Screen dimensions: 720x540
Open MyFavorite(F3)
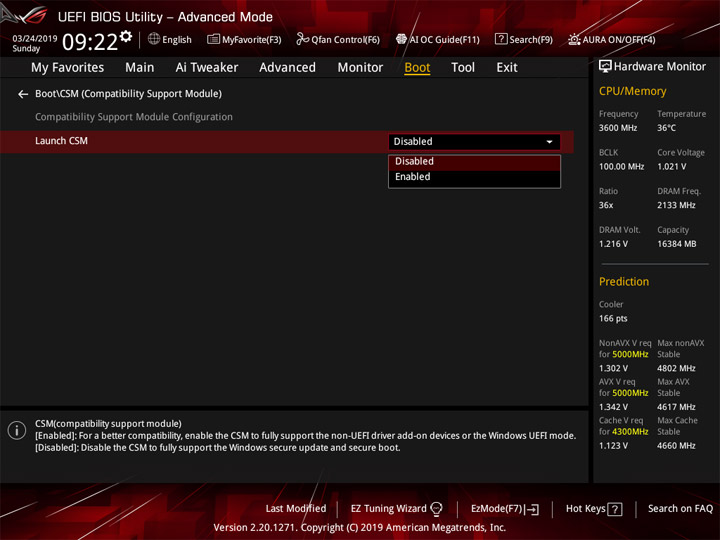click(x=244, y=39)
